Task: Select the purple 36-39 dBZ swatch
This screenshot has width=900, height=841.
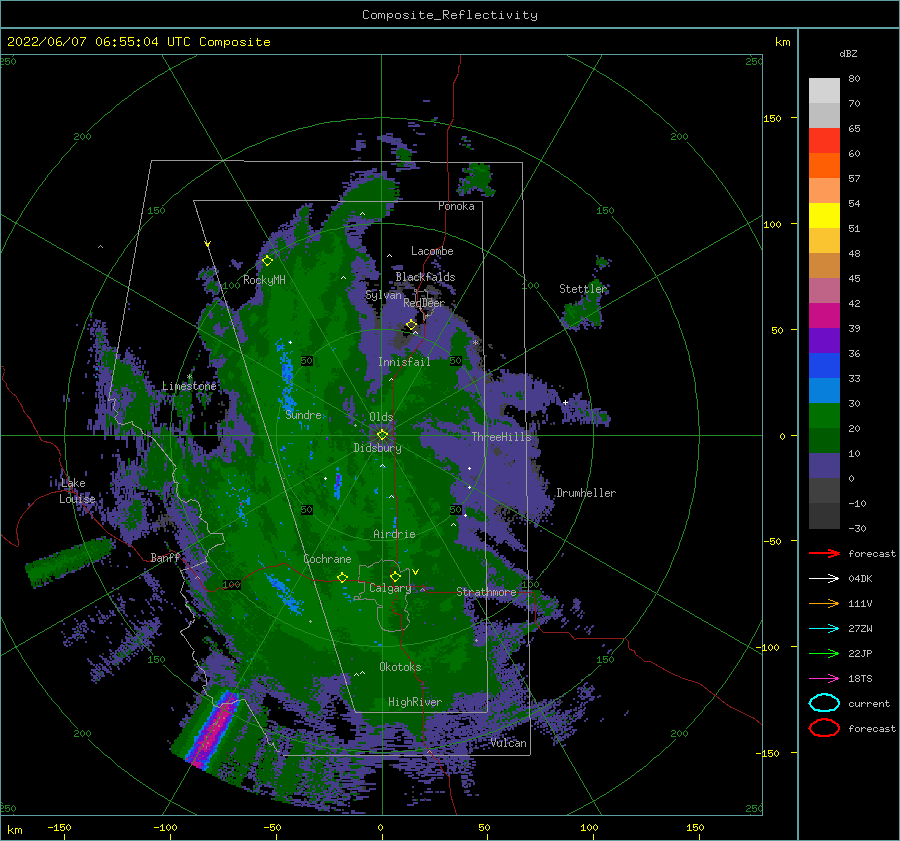Action: [824, 340]
